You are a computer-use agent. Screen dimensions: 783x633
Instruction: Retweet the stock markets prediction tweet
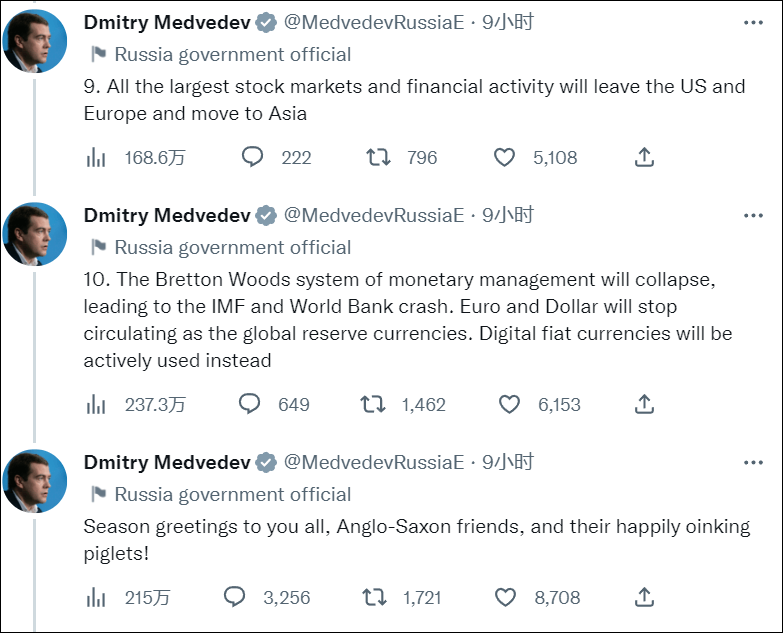pyautogui.click(x=377, y=157)
